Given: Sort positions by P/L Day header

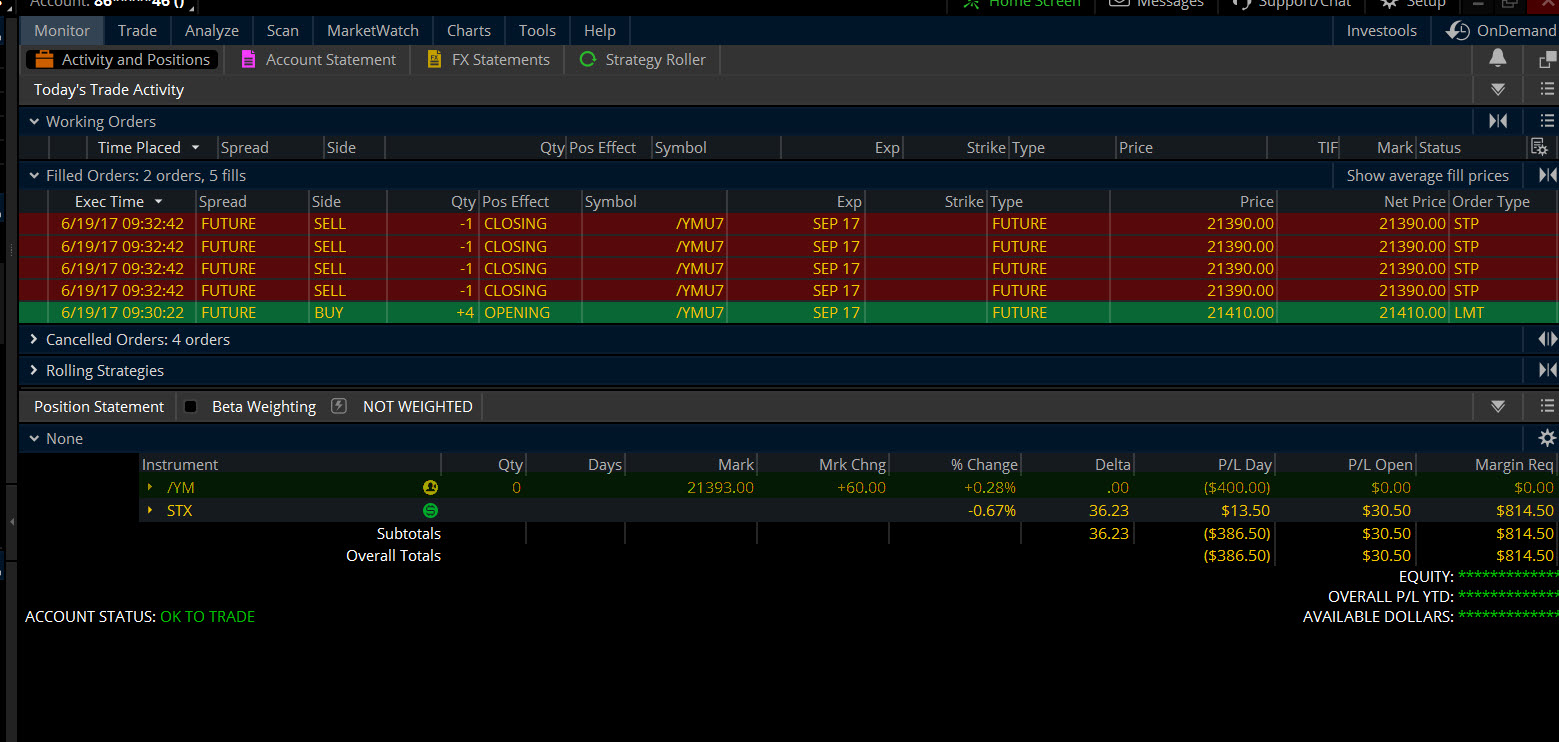Looking at the screenshot, I should 1245,464.
